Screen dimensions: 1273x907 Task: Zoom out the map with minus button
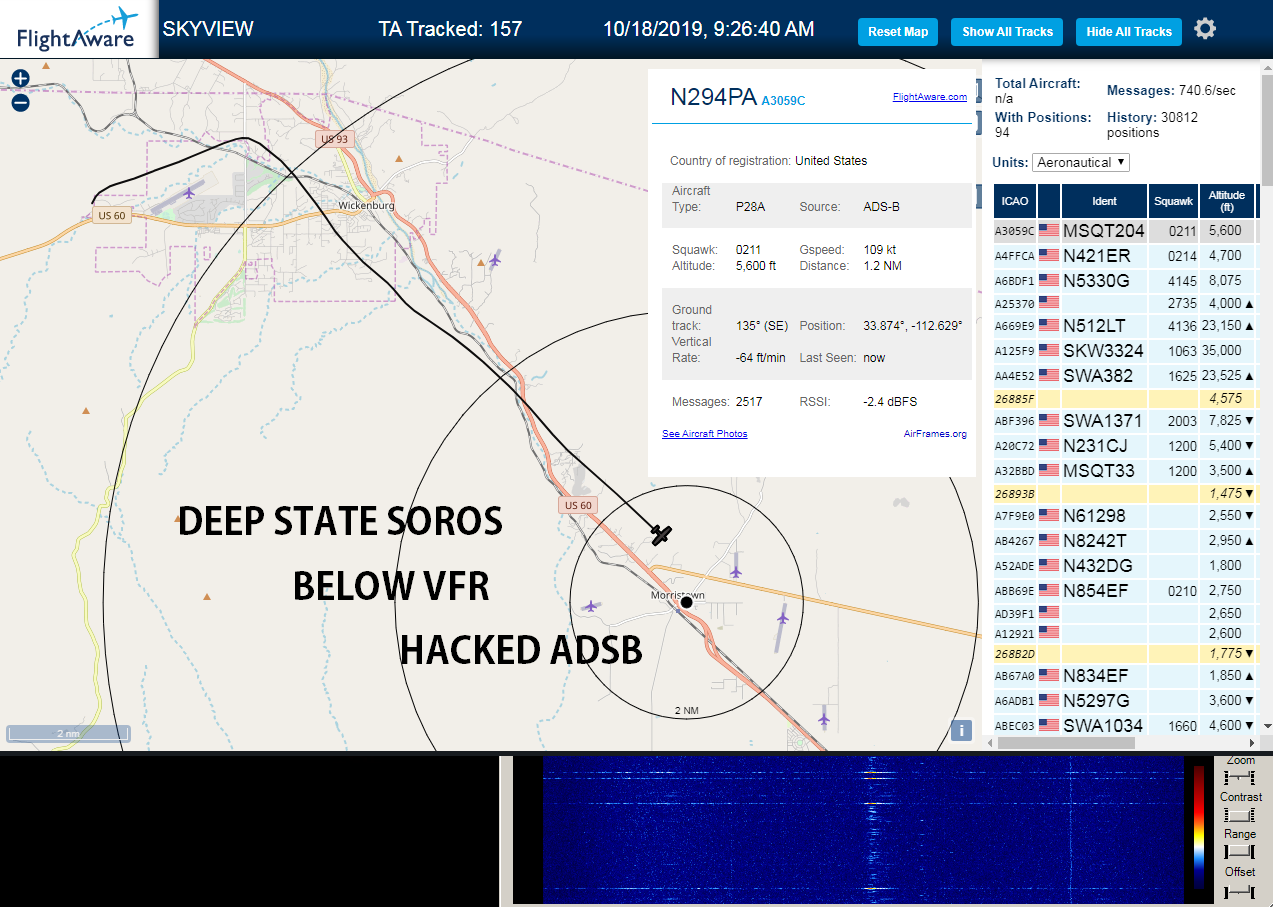click(20, 102)
